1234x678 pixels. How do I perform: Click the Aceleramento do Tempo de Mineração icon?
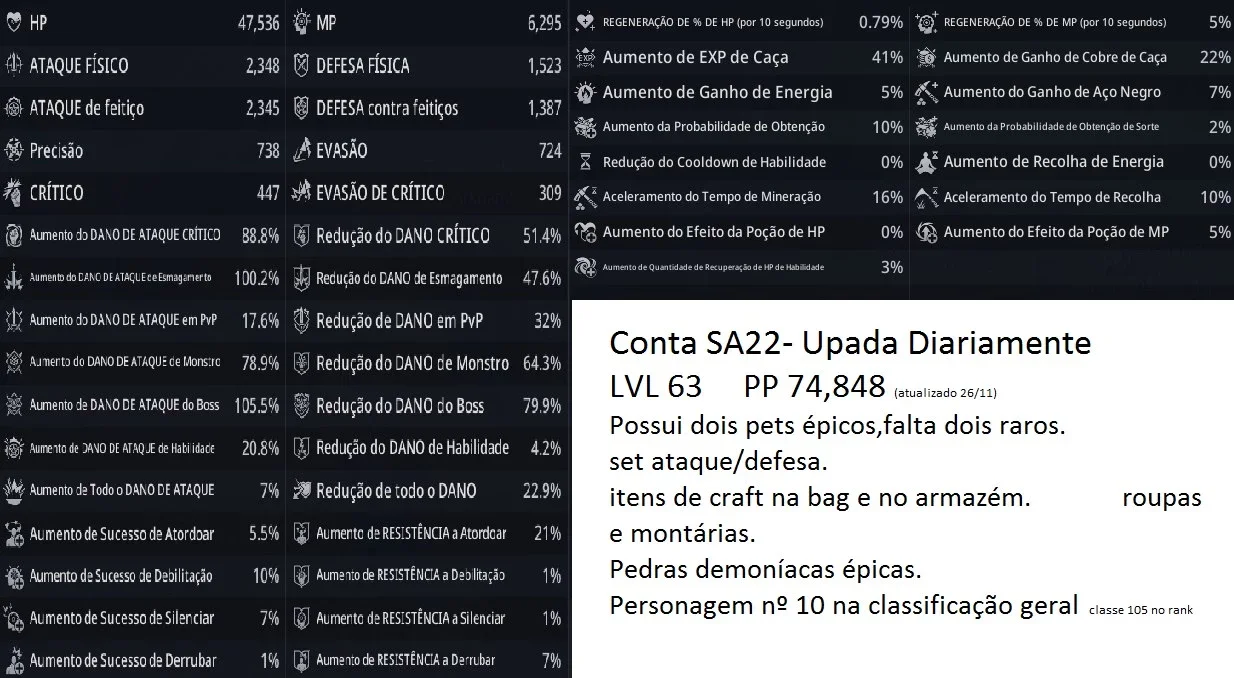tap(586, 197)
